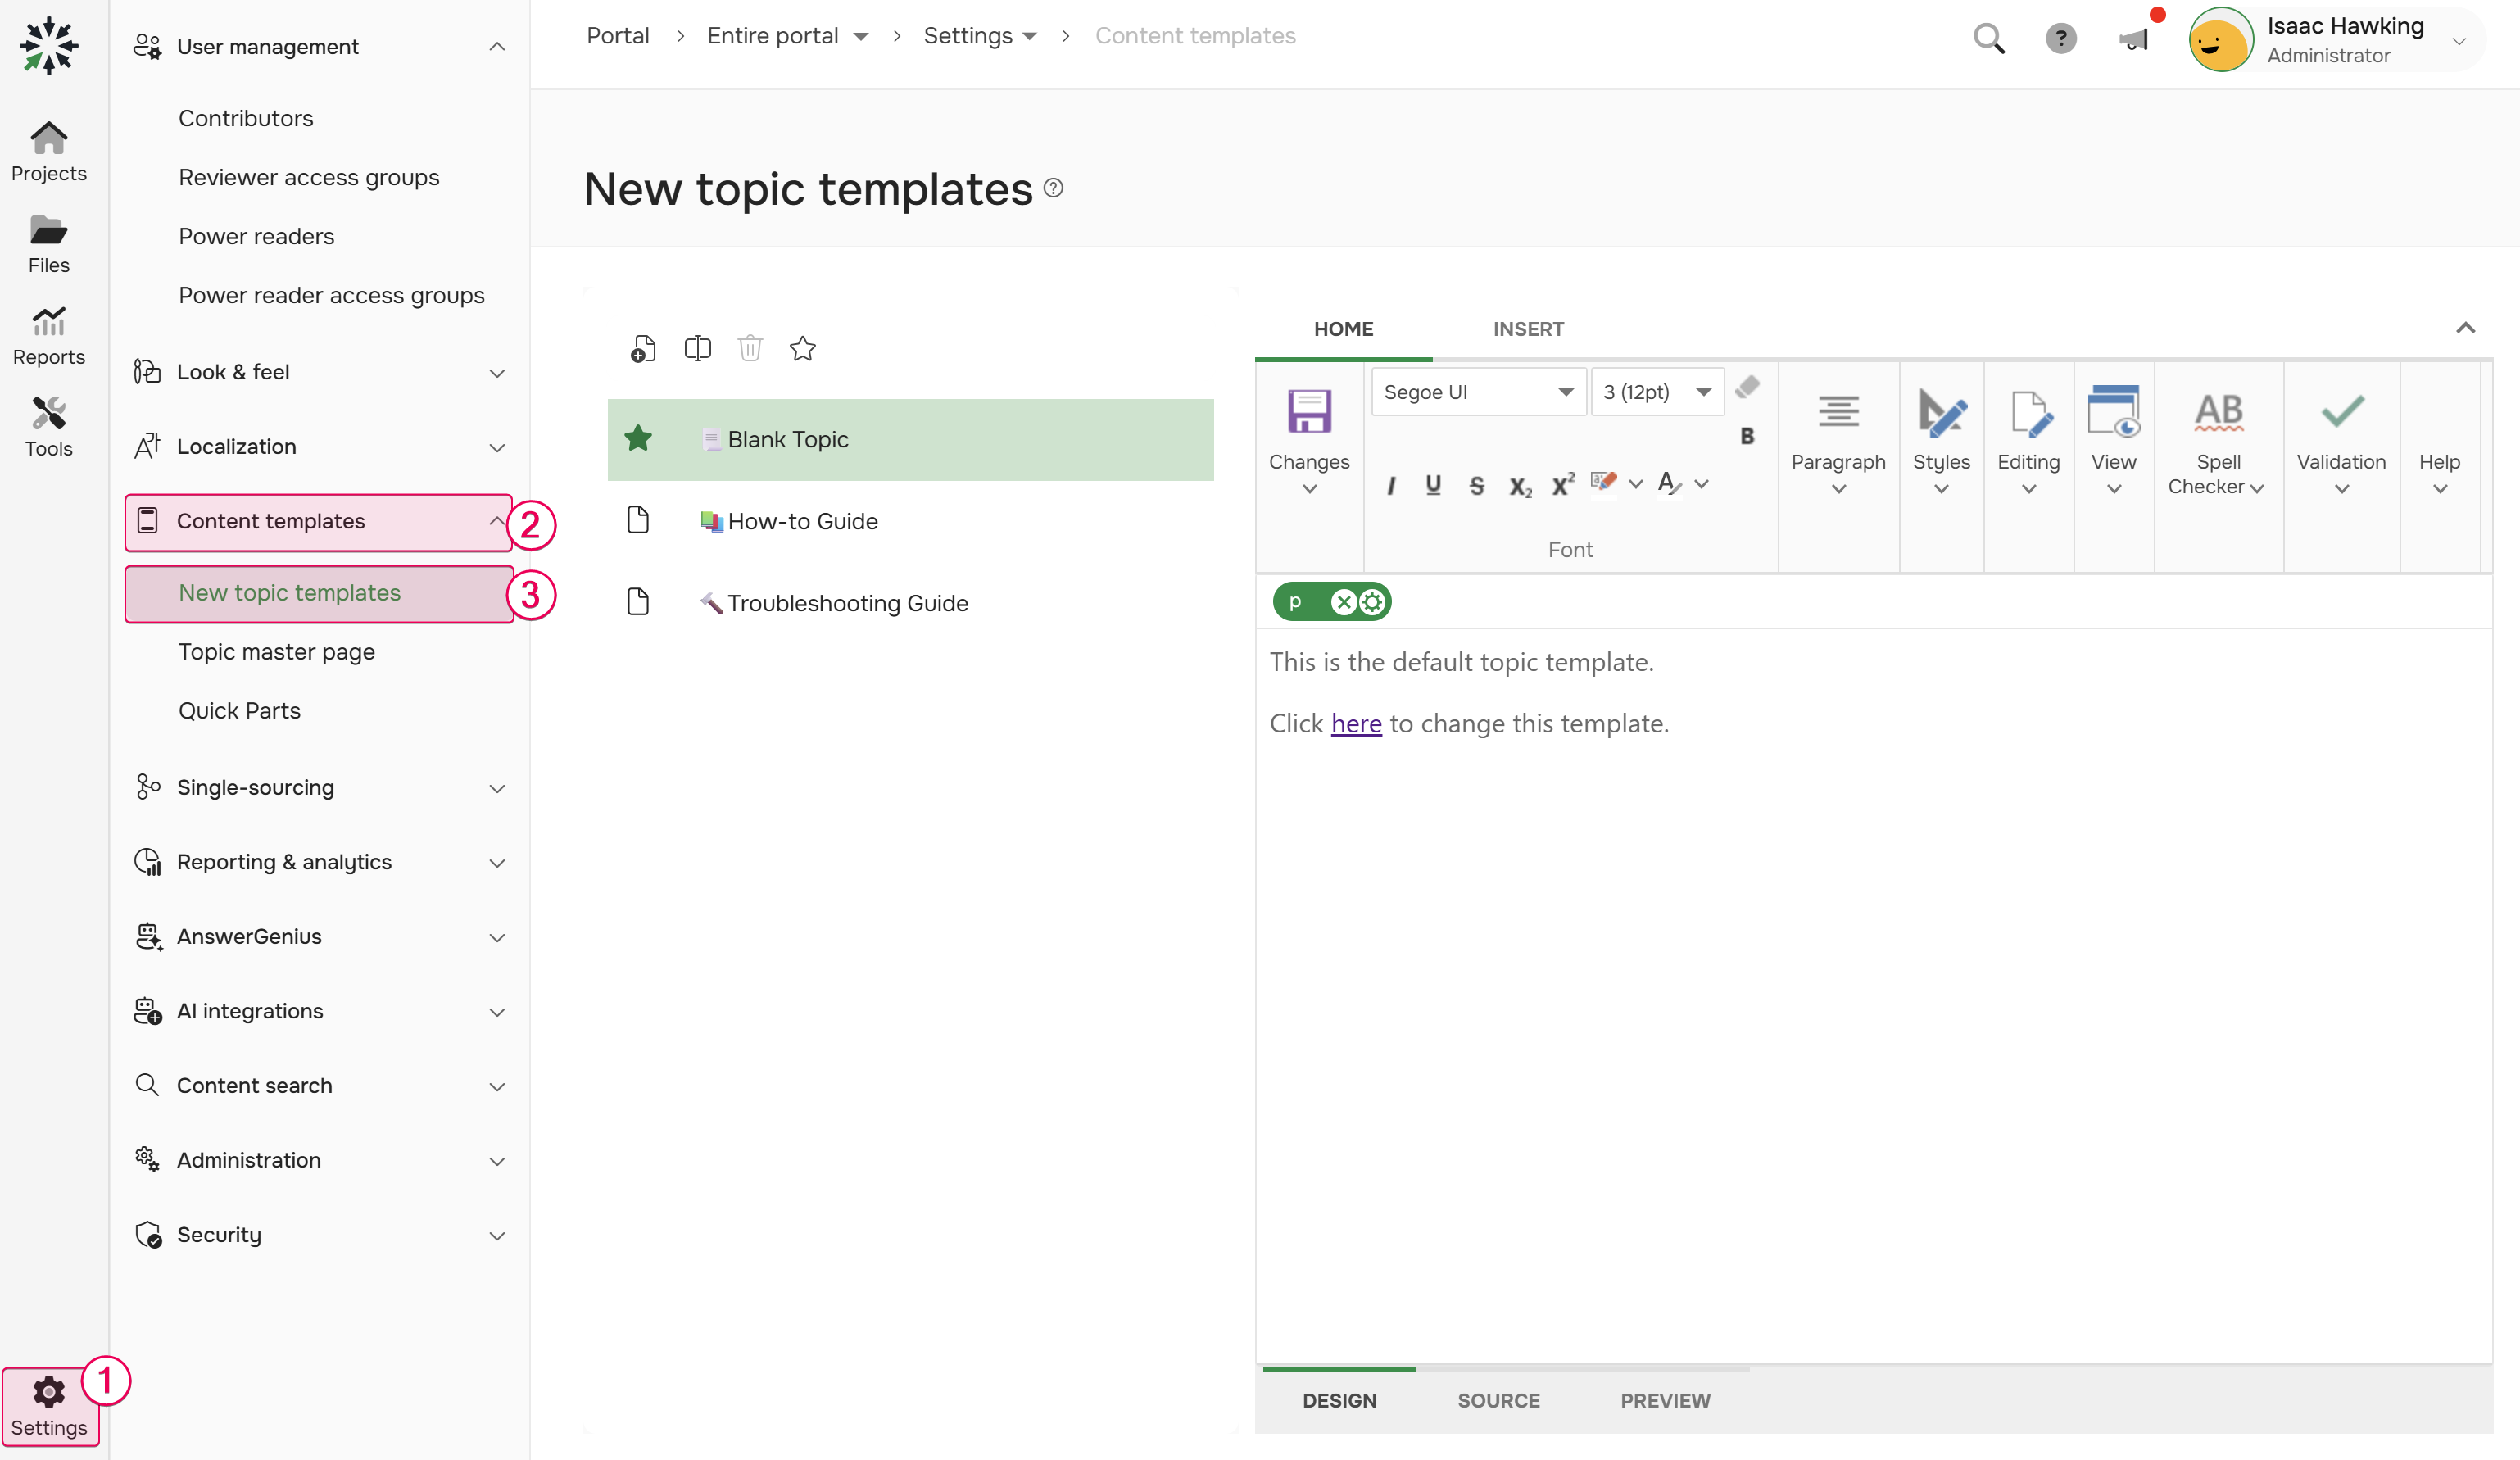Click the here link to change template

1355,723
